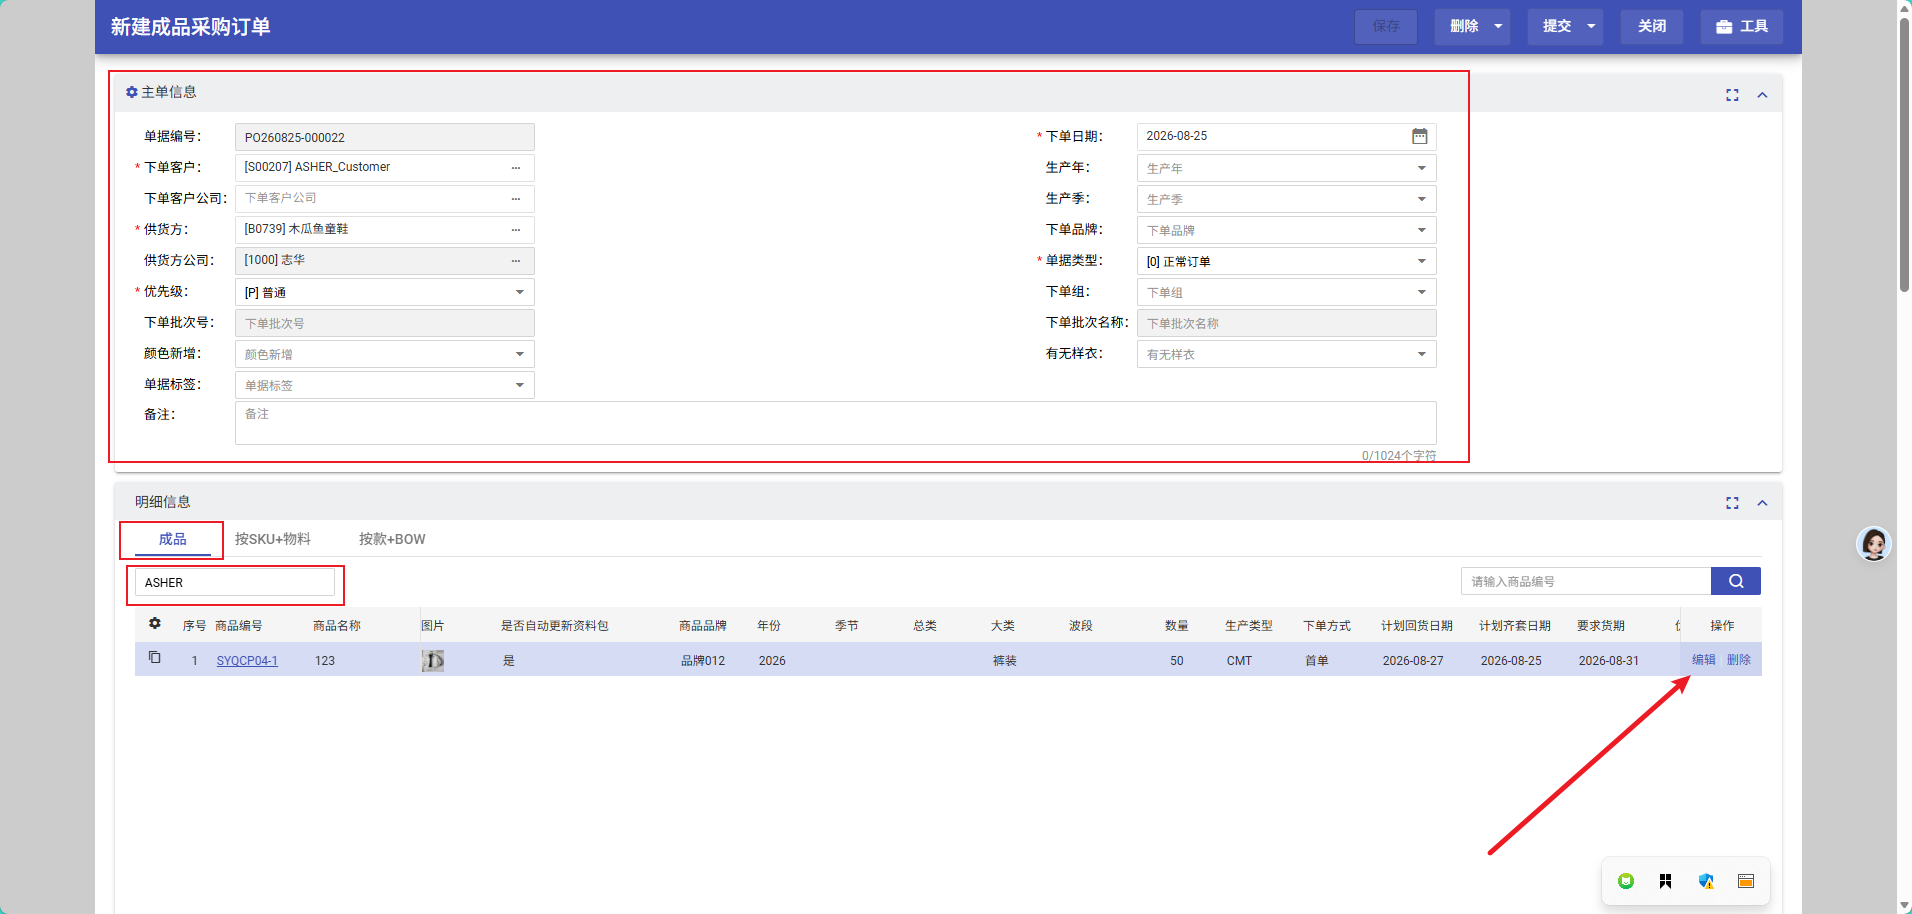Click the assistant avatar on right edge
This screenshot has height=914, width=1912.
(x=1873, y=544)
